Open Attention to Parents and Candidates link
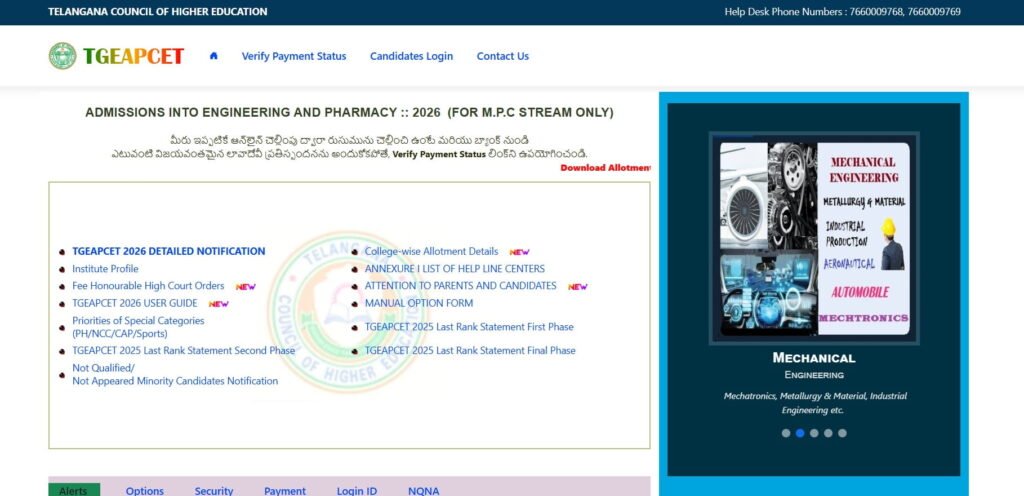The width and height of the screenshot is (1024, 496). pos(460,286)
